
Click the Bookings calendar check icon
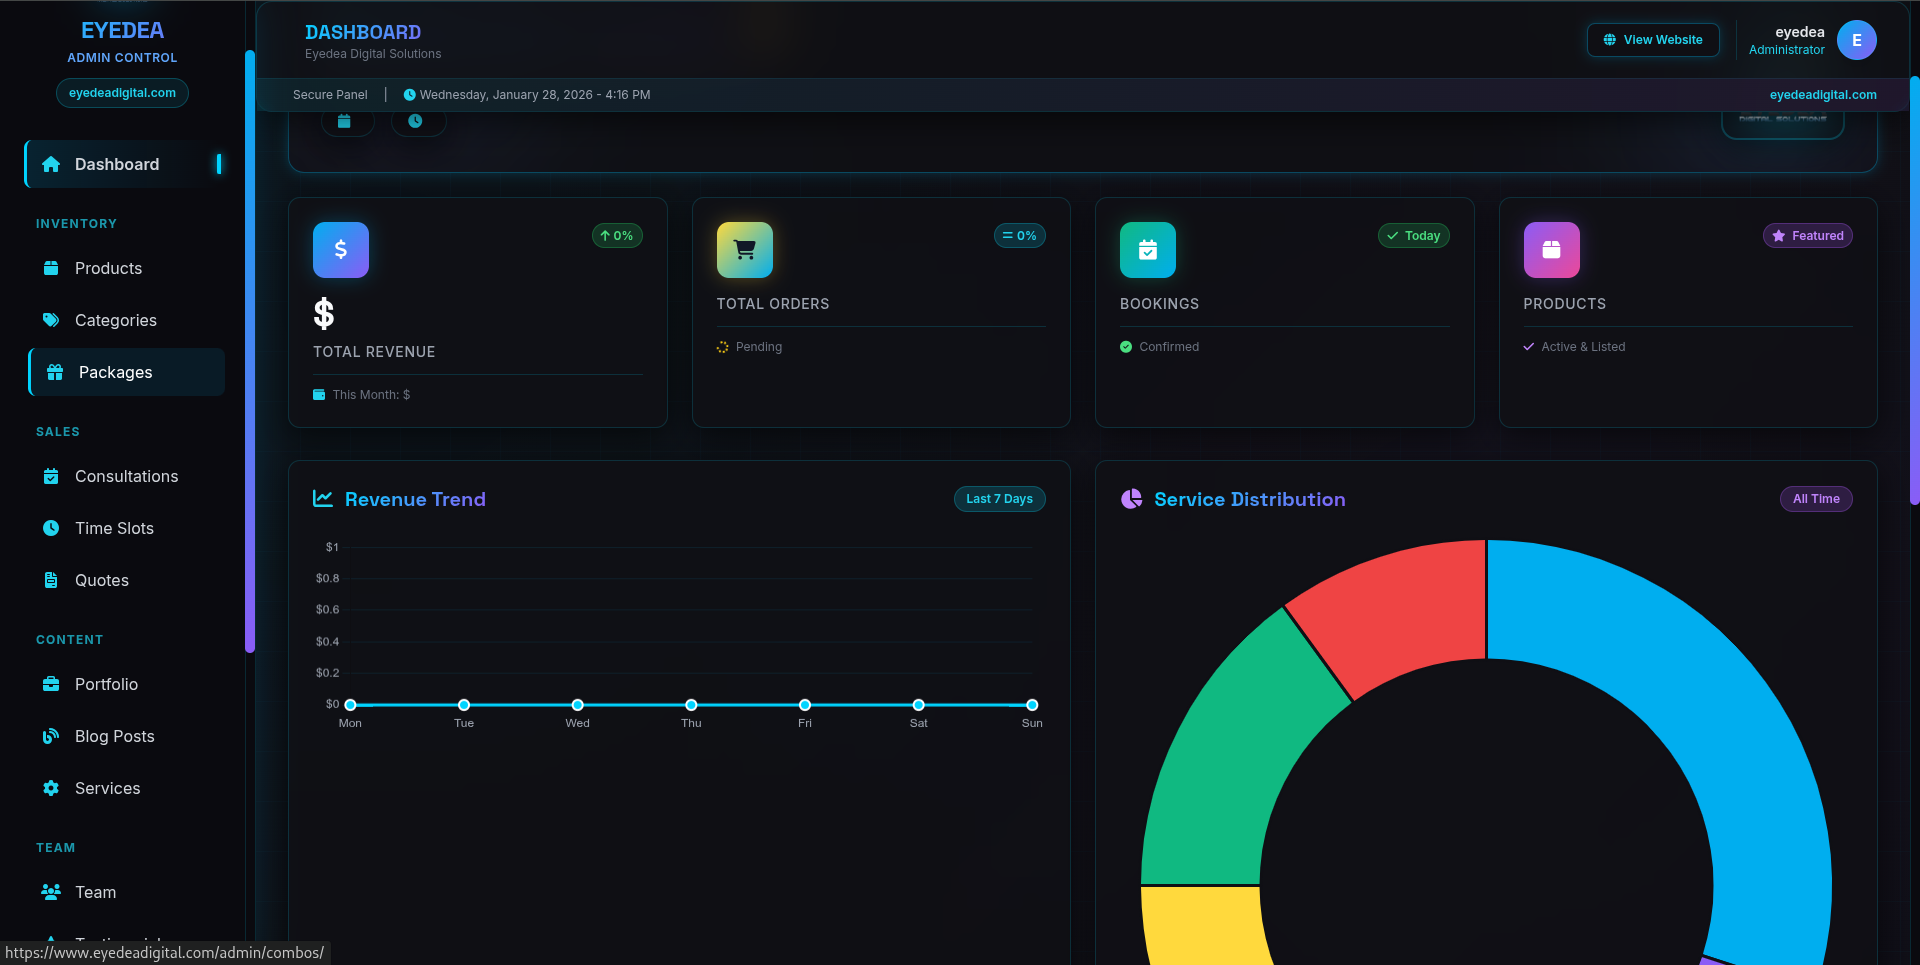coord(1147,249)
